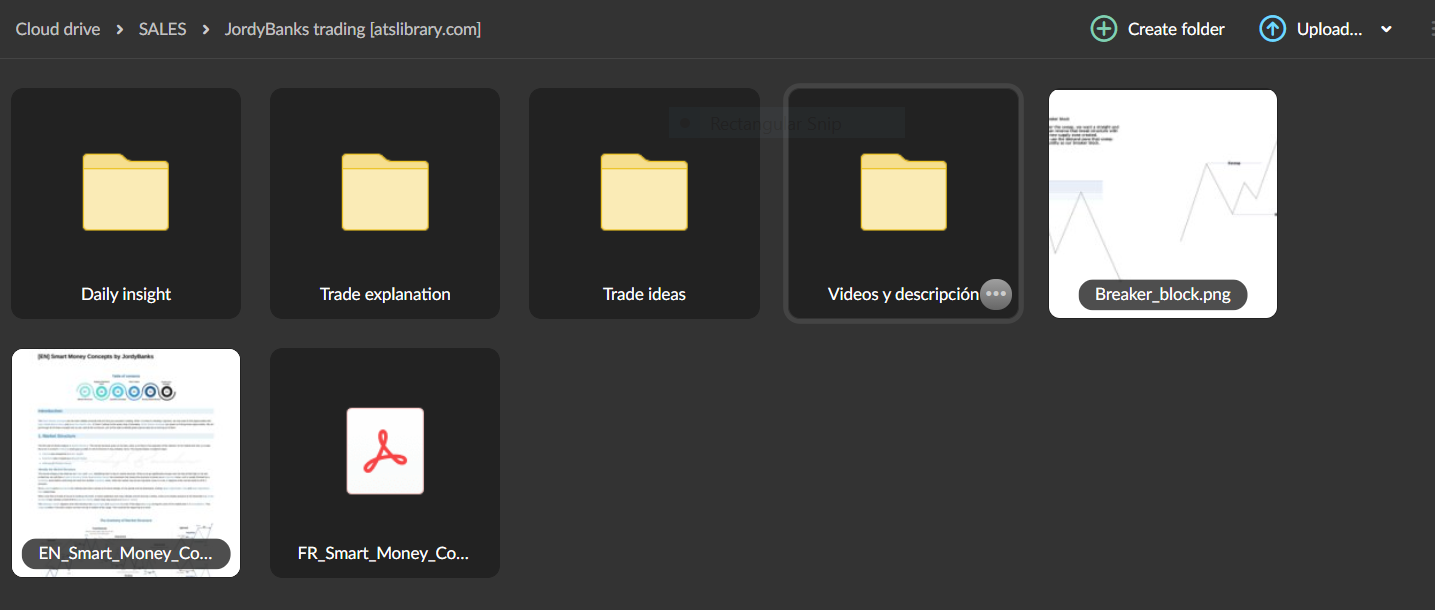Navigate to Cloud drive in the breadcrumb
The image size is (1435, 610).
pos(57,29)
